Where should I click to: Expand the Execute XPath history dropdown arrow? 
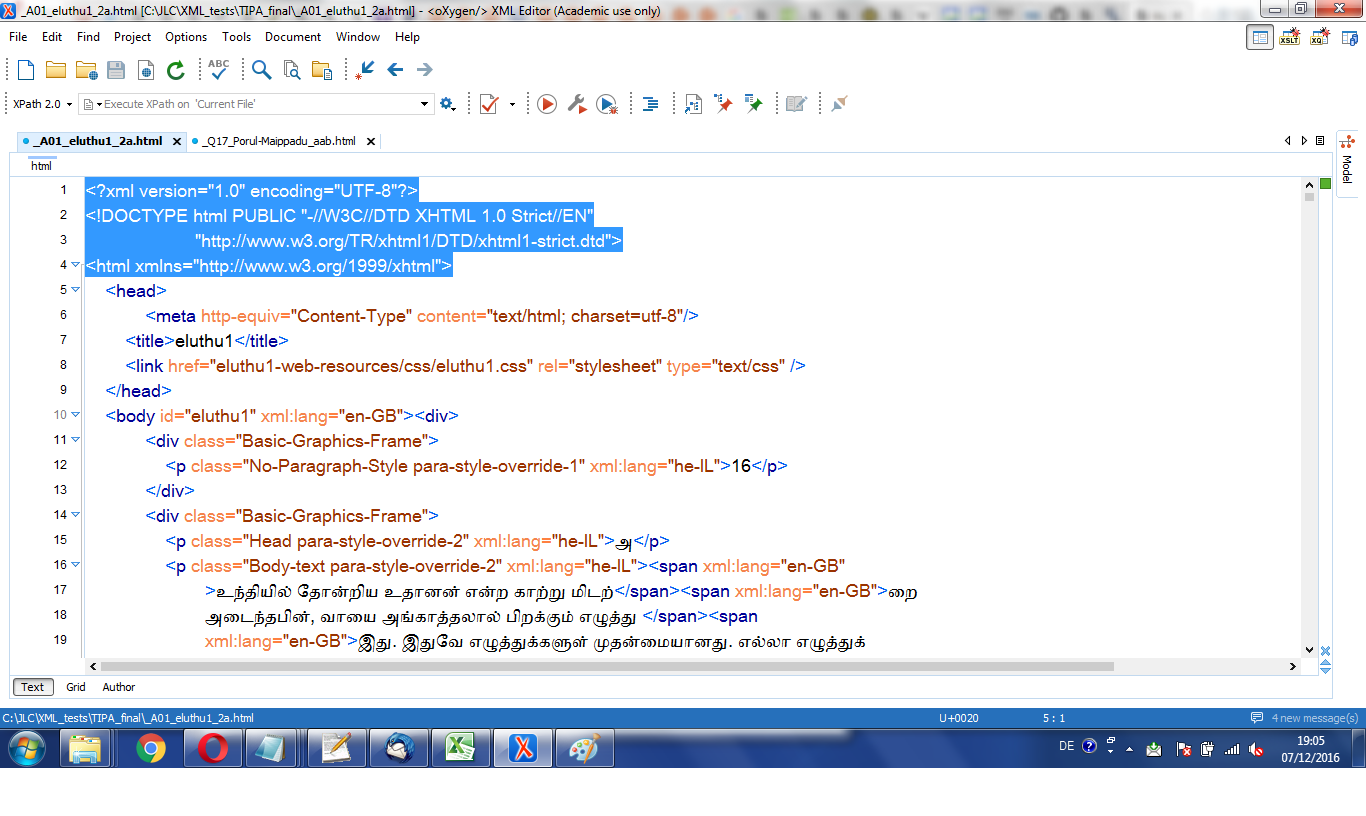point(424,104)
